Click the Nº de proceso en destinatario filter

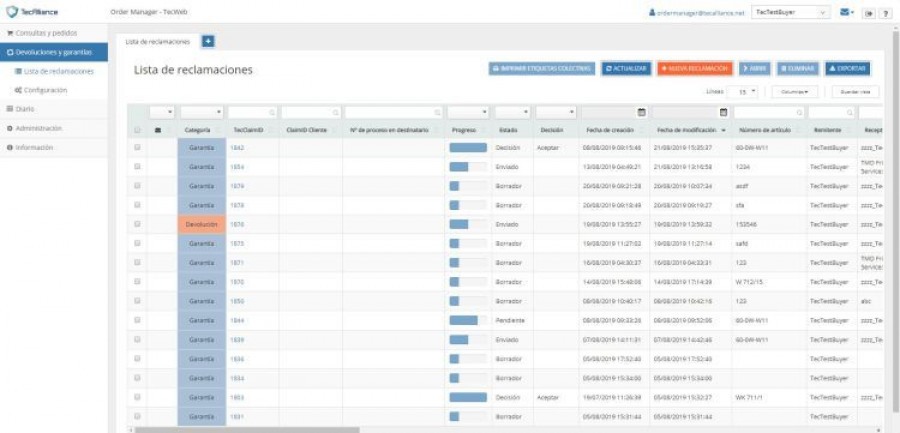394,113
